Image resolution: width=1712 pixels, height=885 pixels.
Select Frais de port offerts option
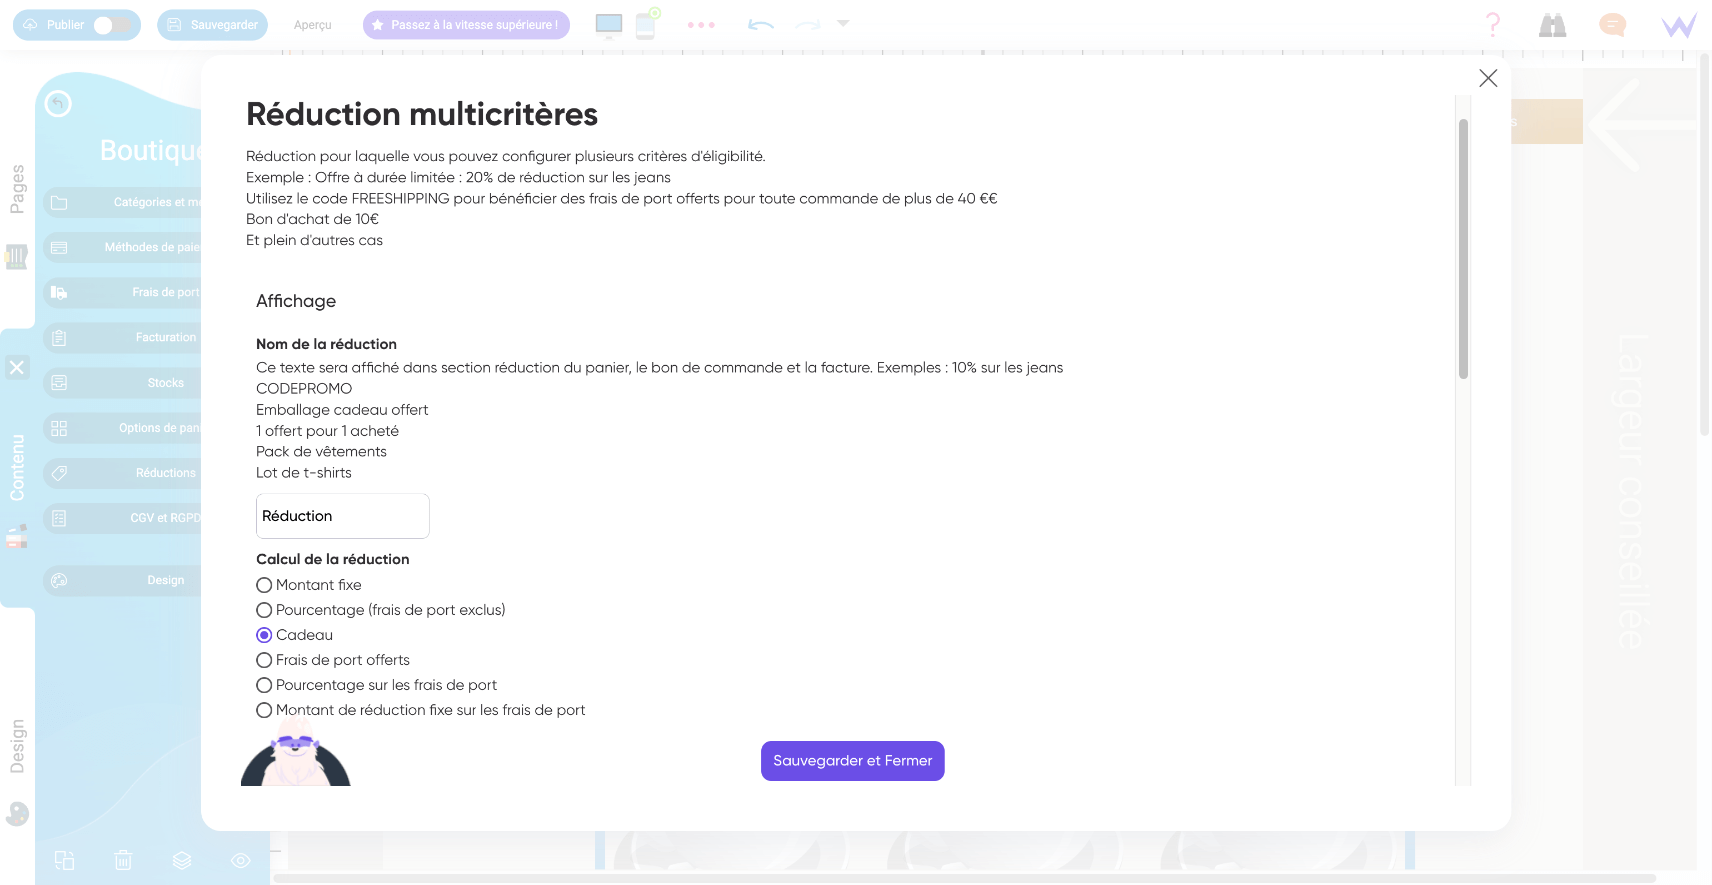[264, 660]
